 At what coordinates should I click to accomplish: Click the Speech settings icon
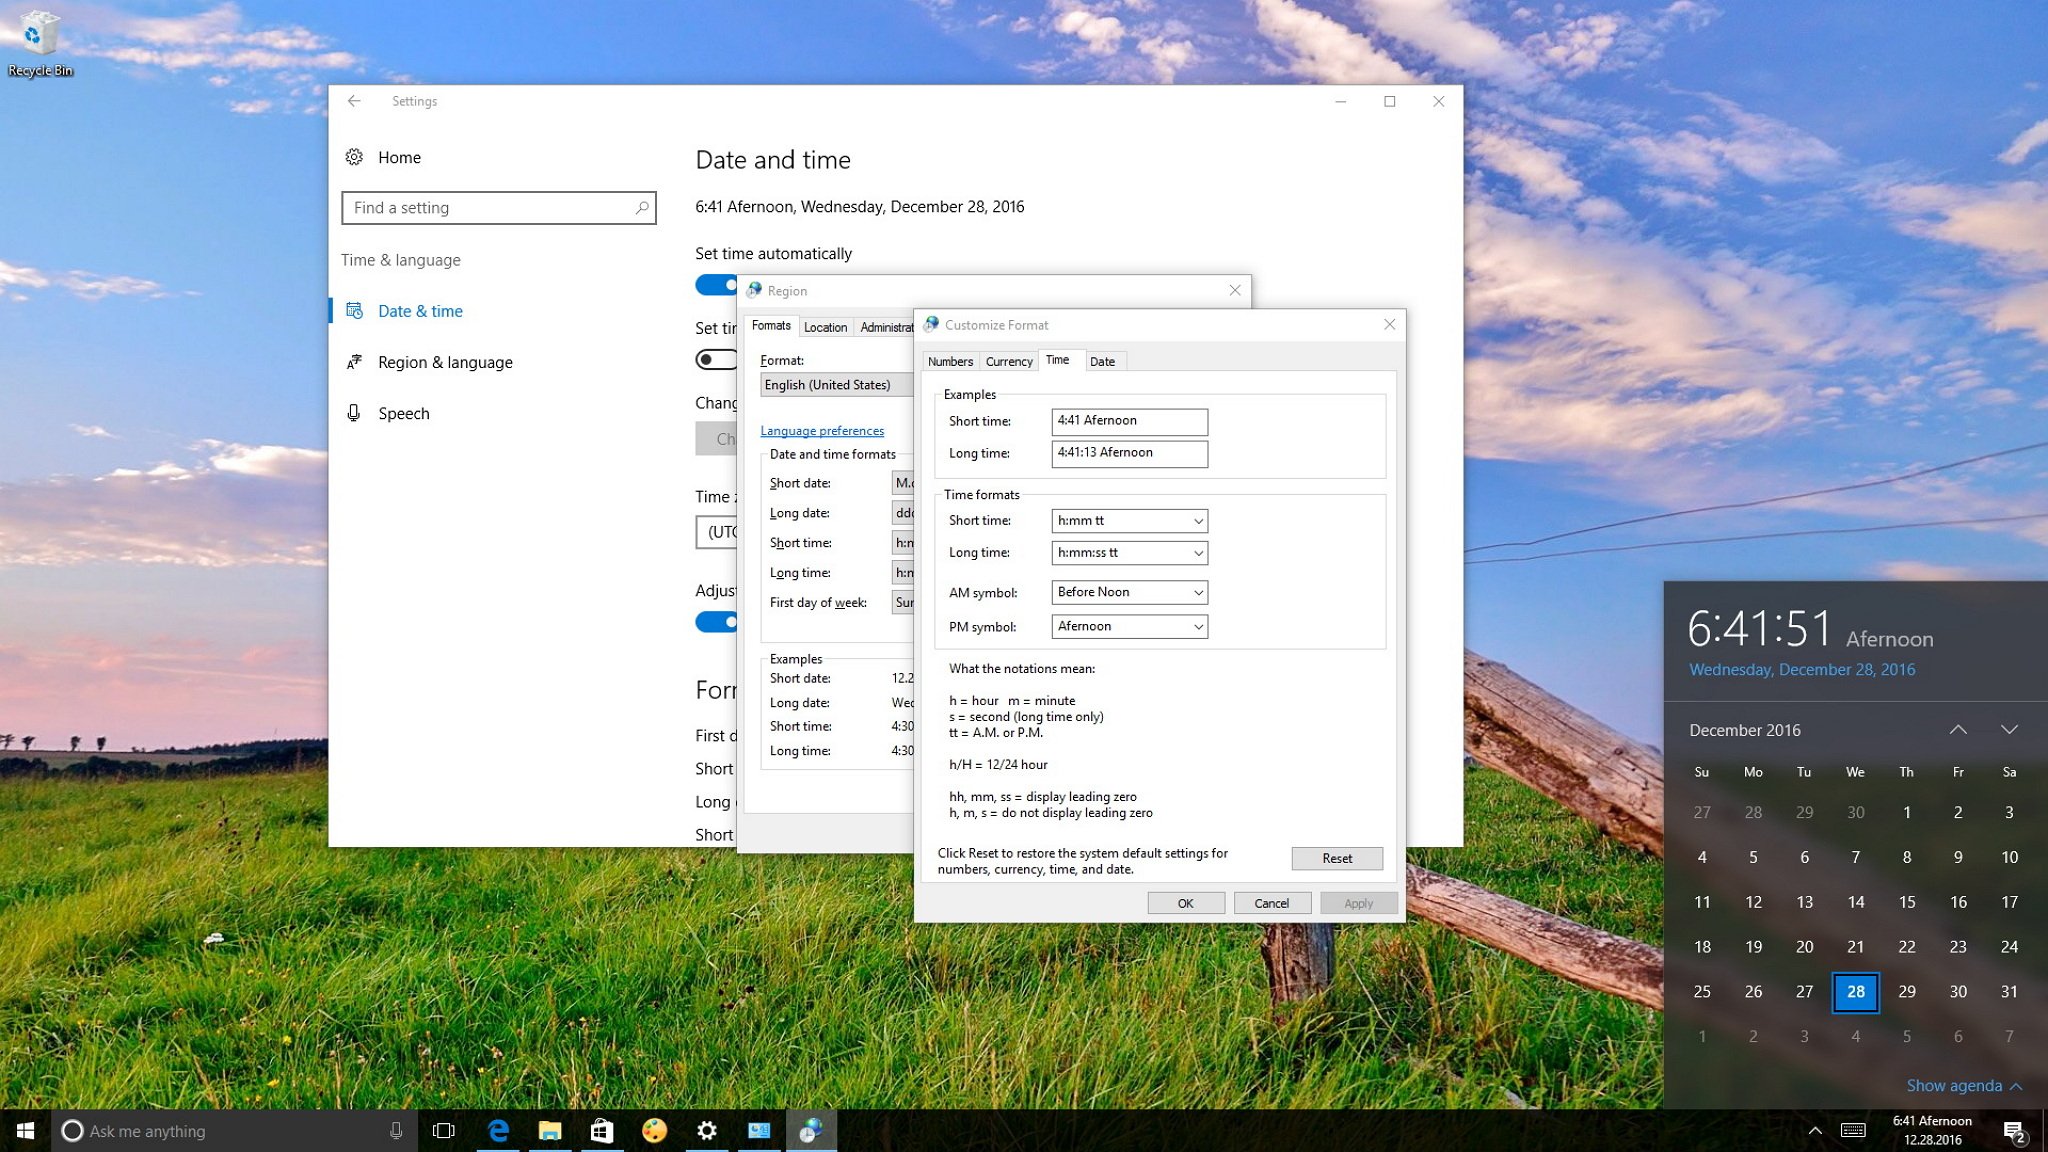356,412
